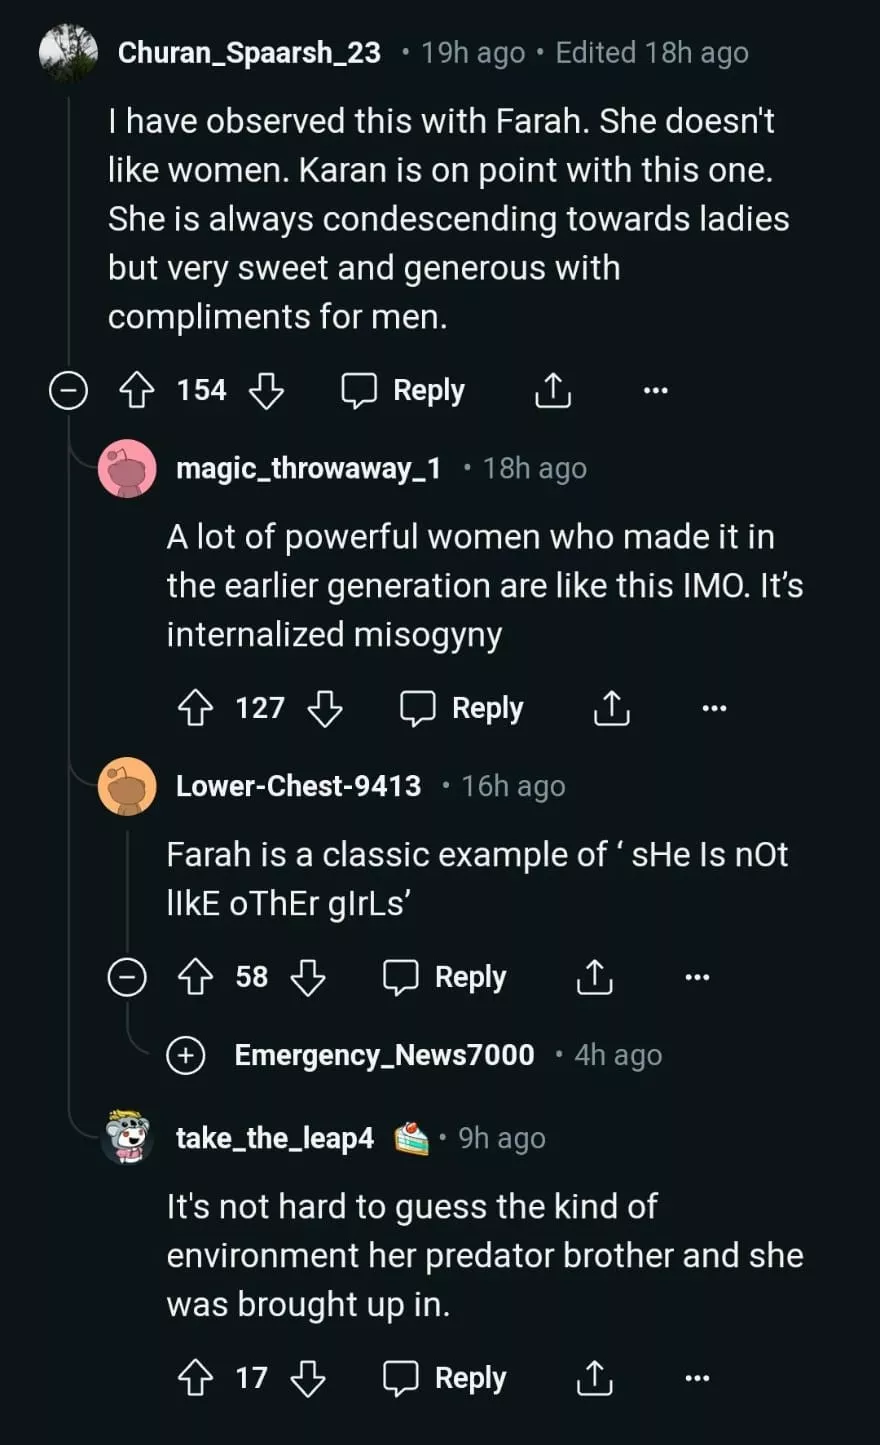Upvote magic_throwaway_1's comment
This screenshot has height=1445, width=880.
pyautogui.click(x=195, y=708)
